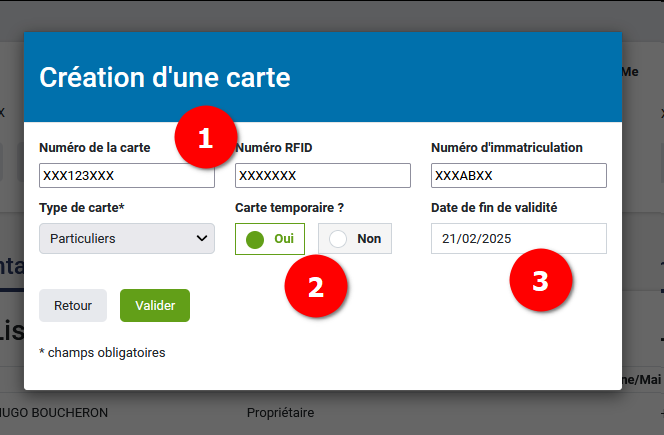Open the Date de fin de validité field
The image size is (664, 435).
(519, 239)
